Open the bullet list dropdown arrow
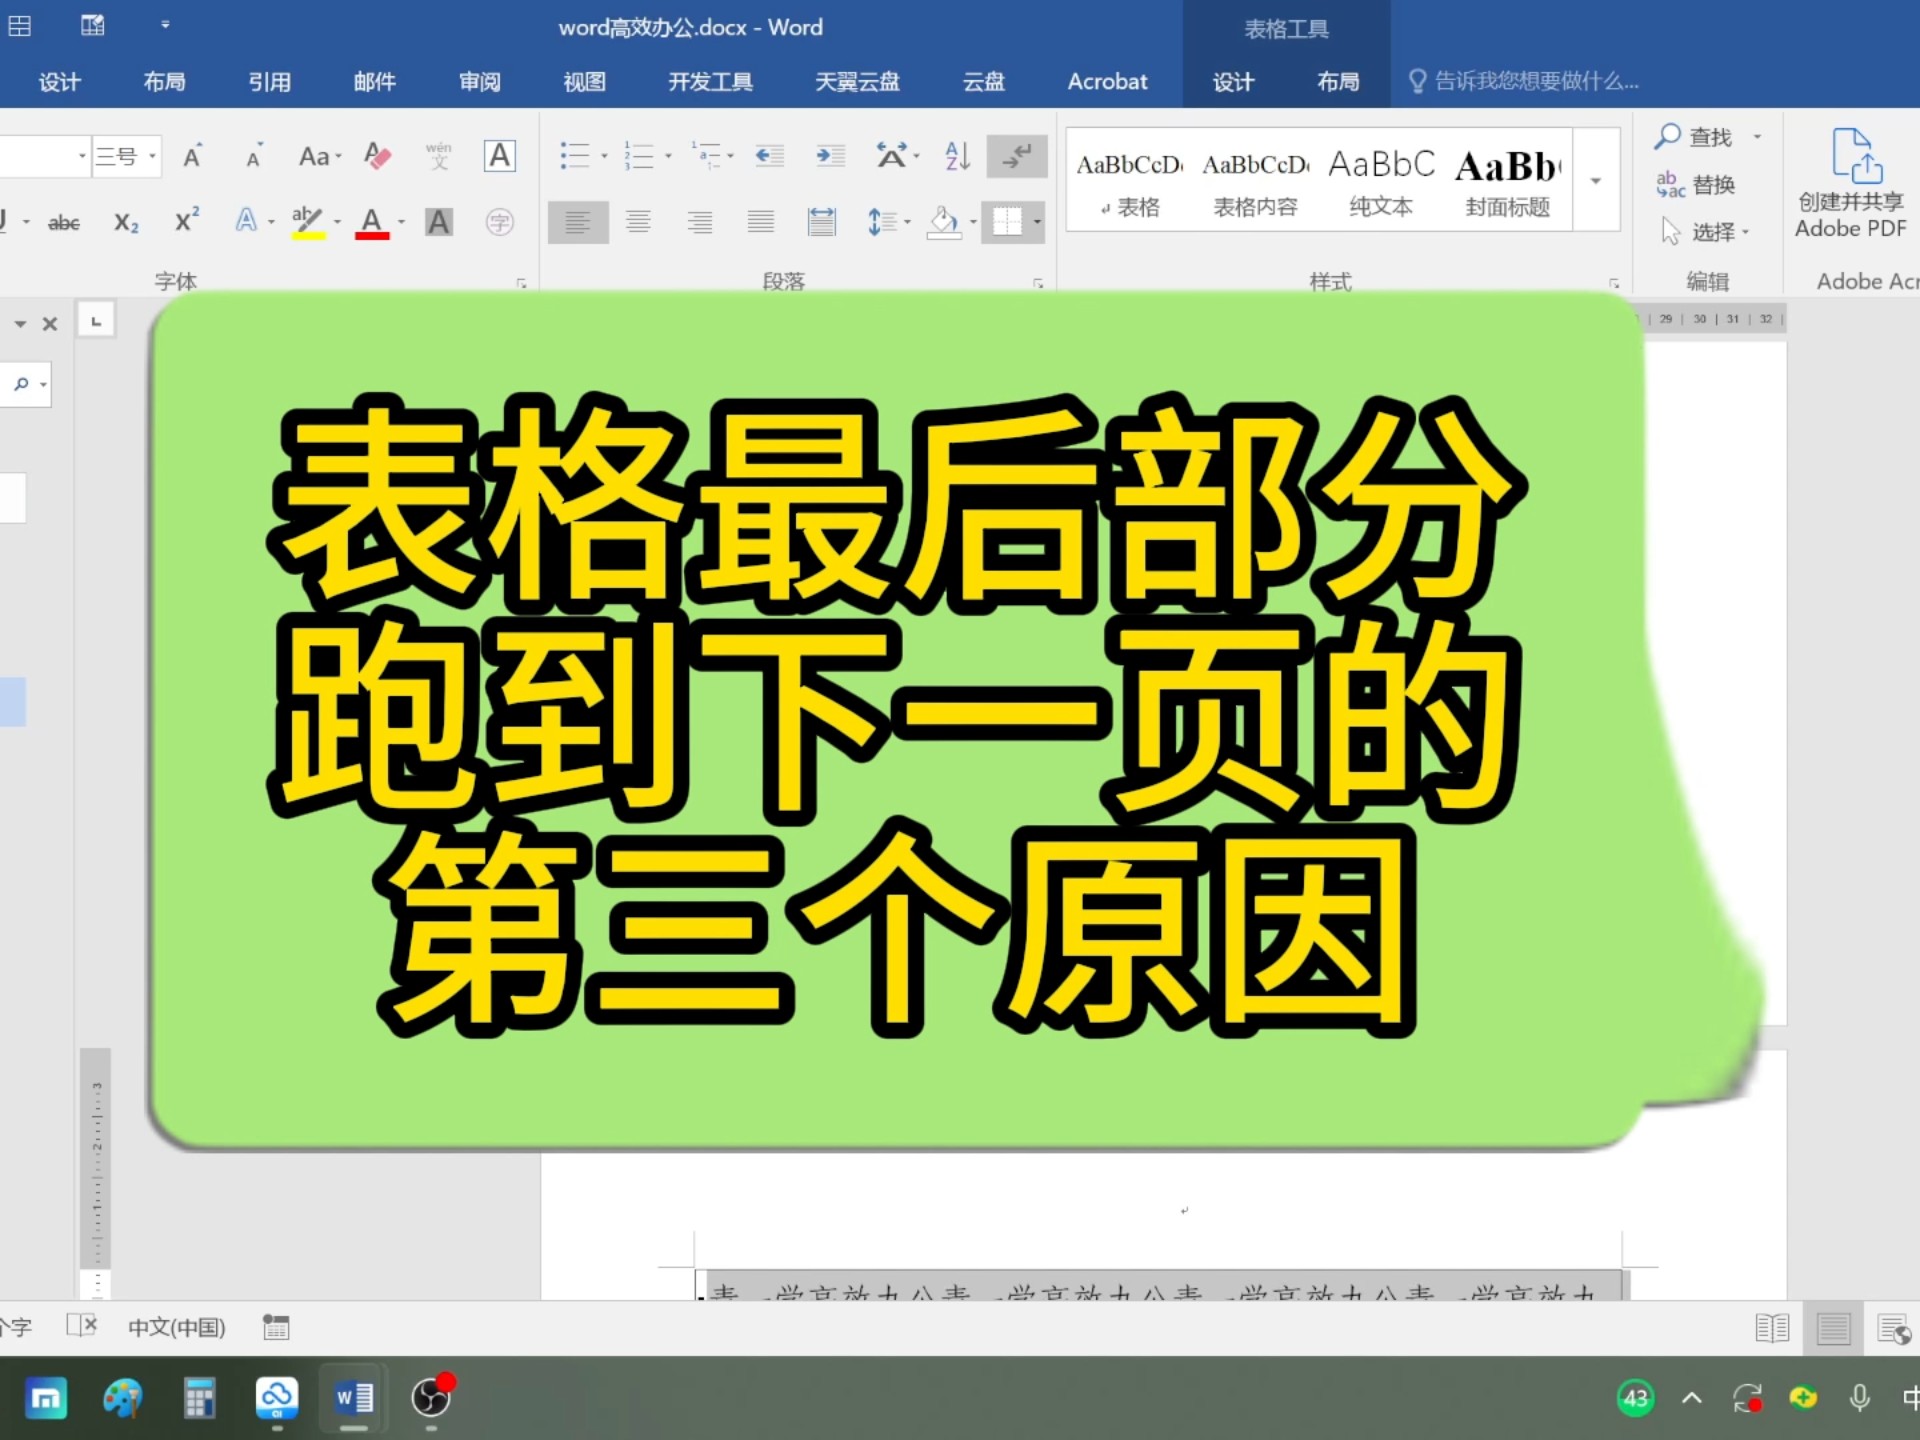 604,156
